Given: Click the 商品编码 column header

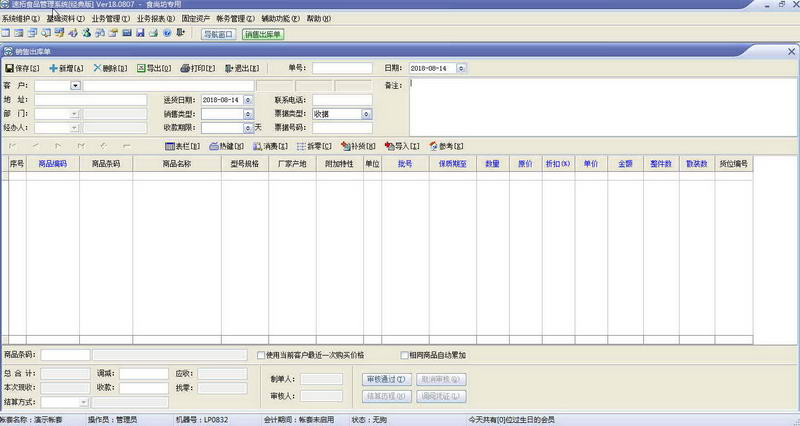Looking at the screenshot, I should (x=53, y=164).
